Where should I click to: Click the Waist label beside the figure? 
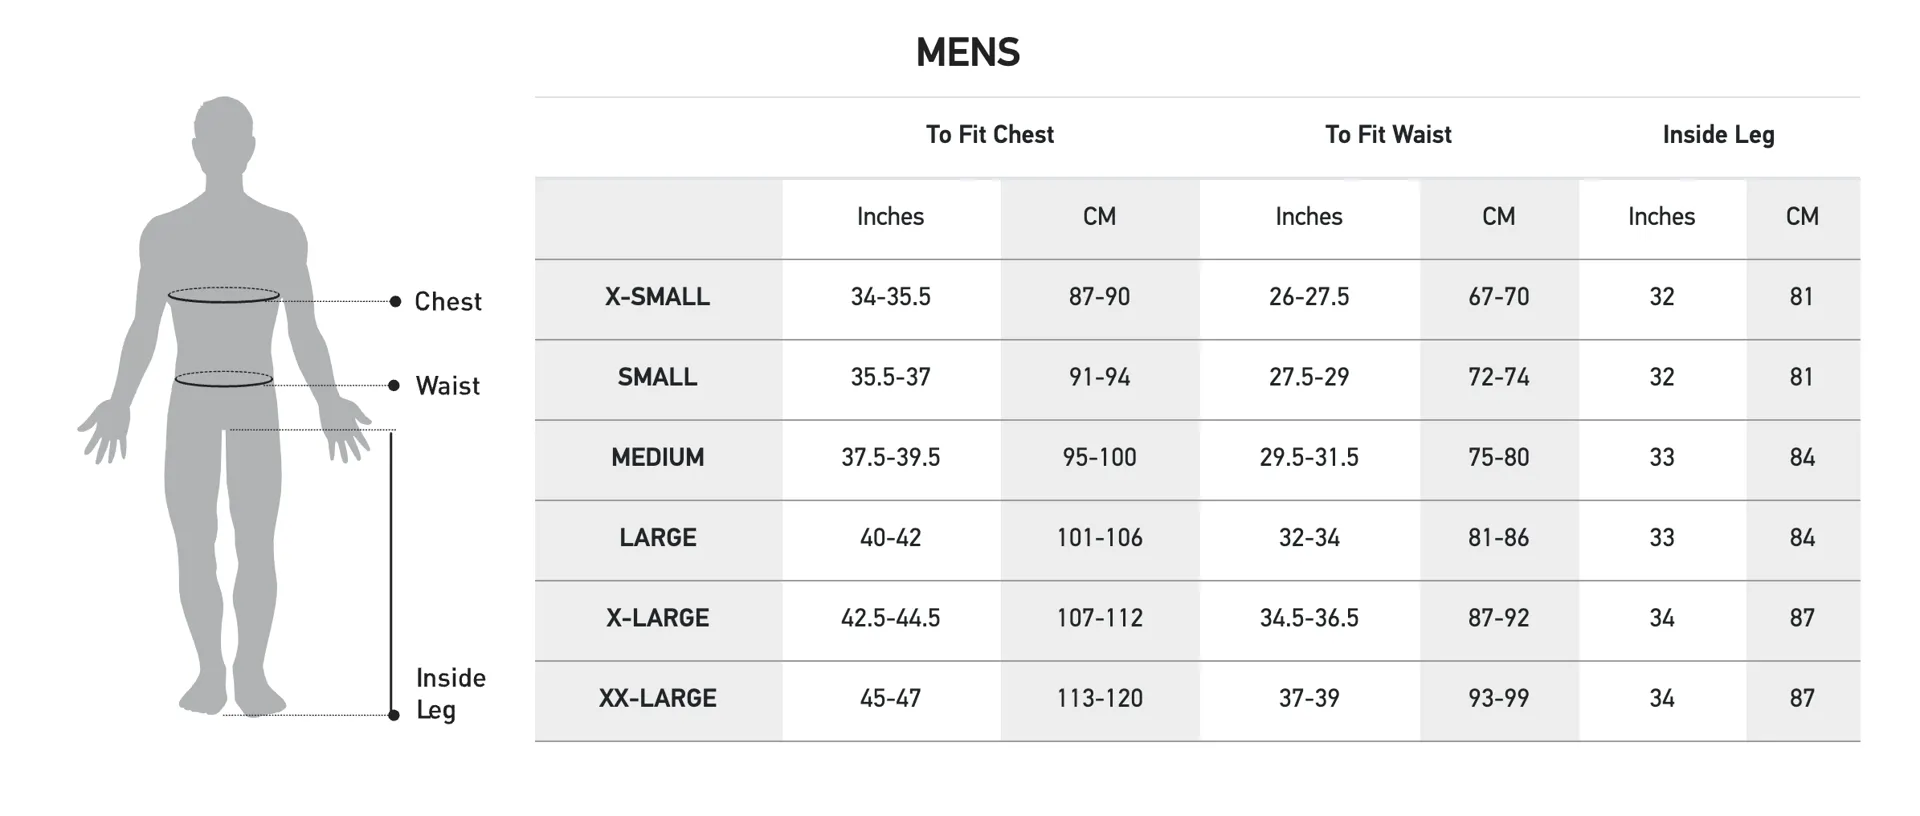coord(447,386)
